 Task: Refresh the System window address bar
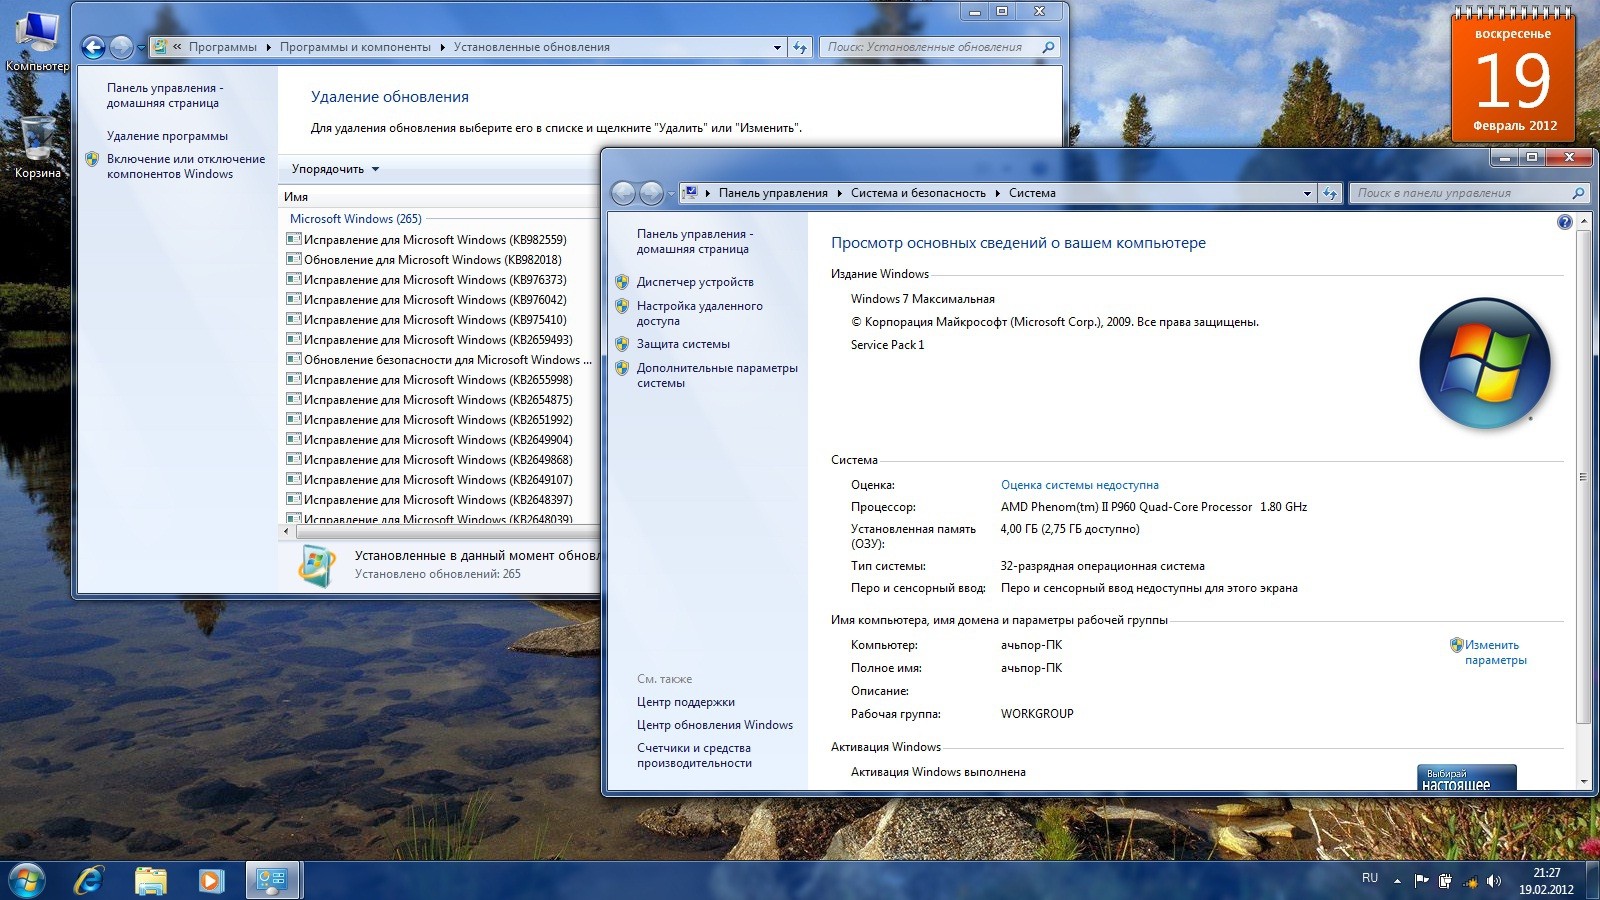coord(1329,193)
